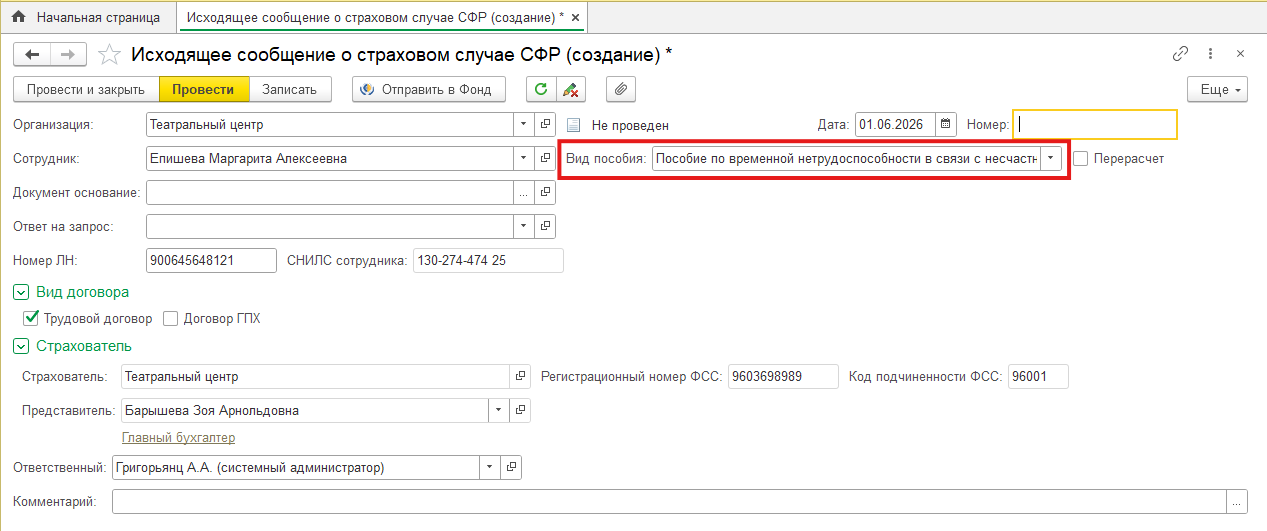Click the Номер ЛН field

(x=211, y=260)
